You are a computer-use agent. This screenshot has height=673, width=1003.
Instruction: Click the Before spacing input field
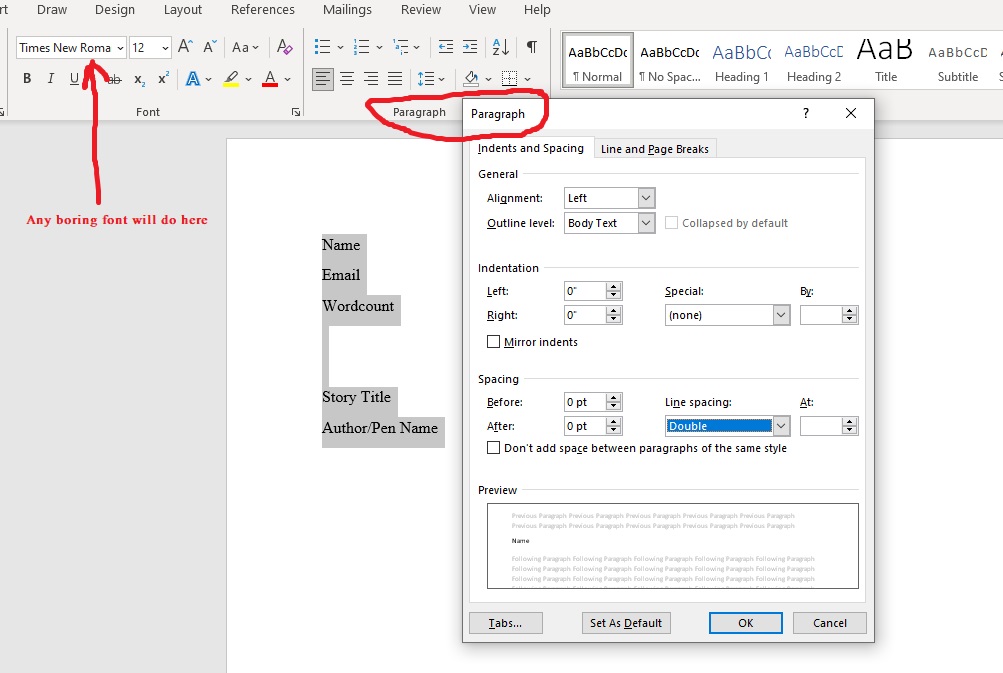click(x=585, y=402)
